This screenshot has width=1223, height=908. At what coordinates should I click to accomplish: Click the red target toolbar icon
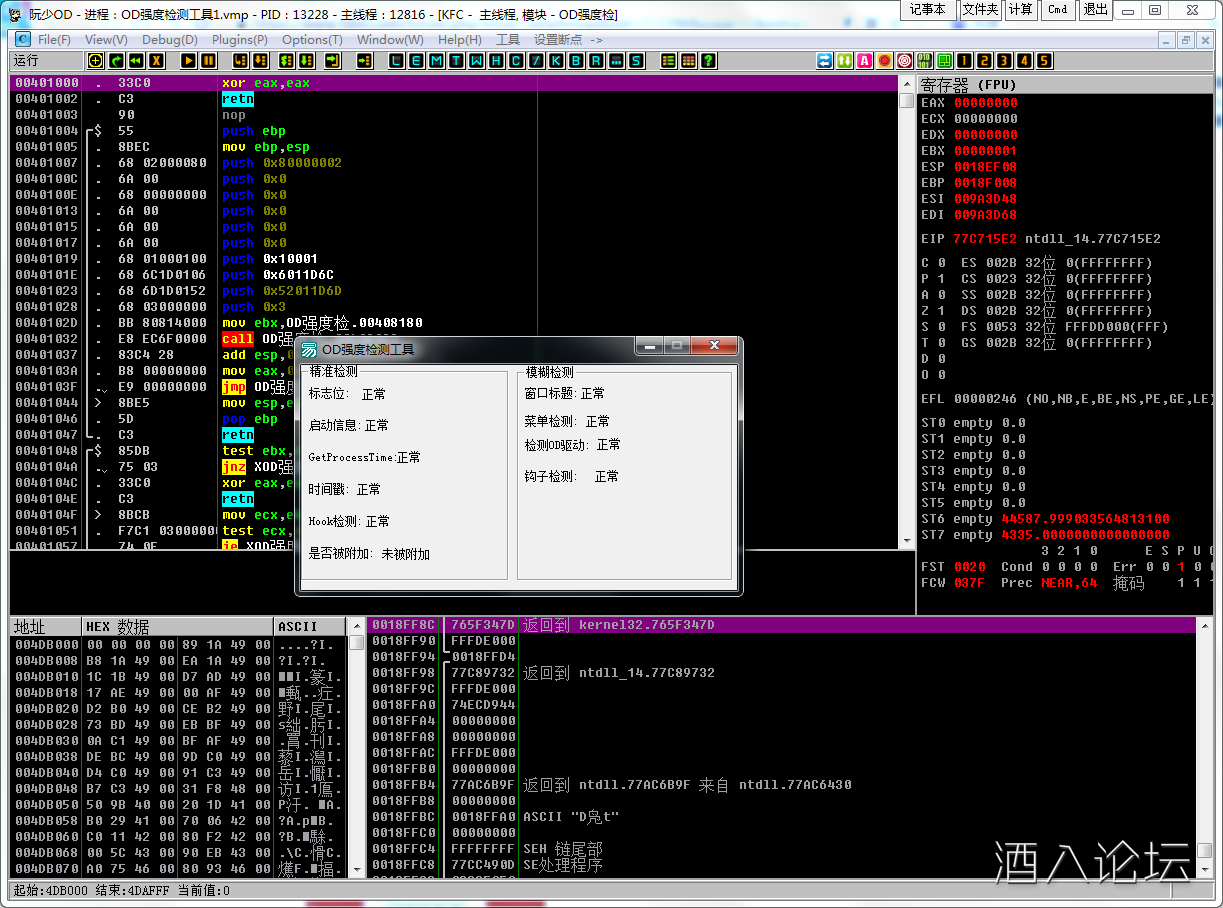[x=904, y=61]
